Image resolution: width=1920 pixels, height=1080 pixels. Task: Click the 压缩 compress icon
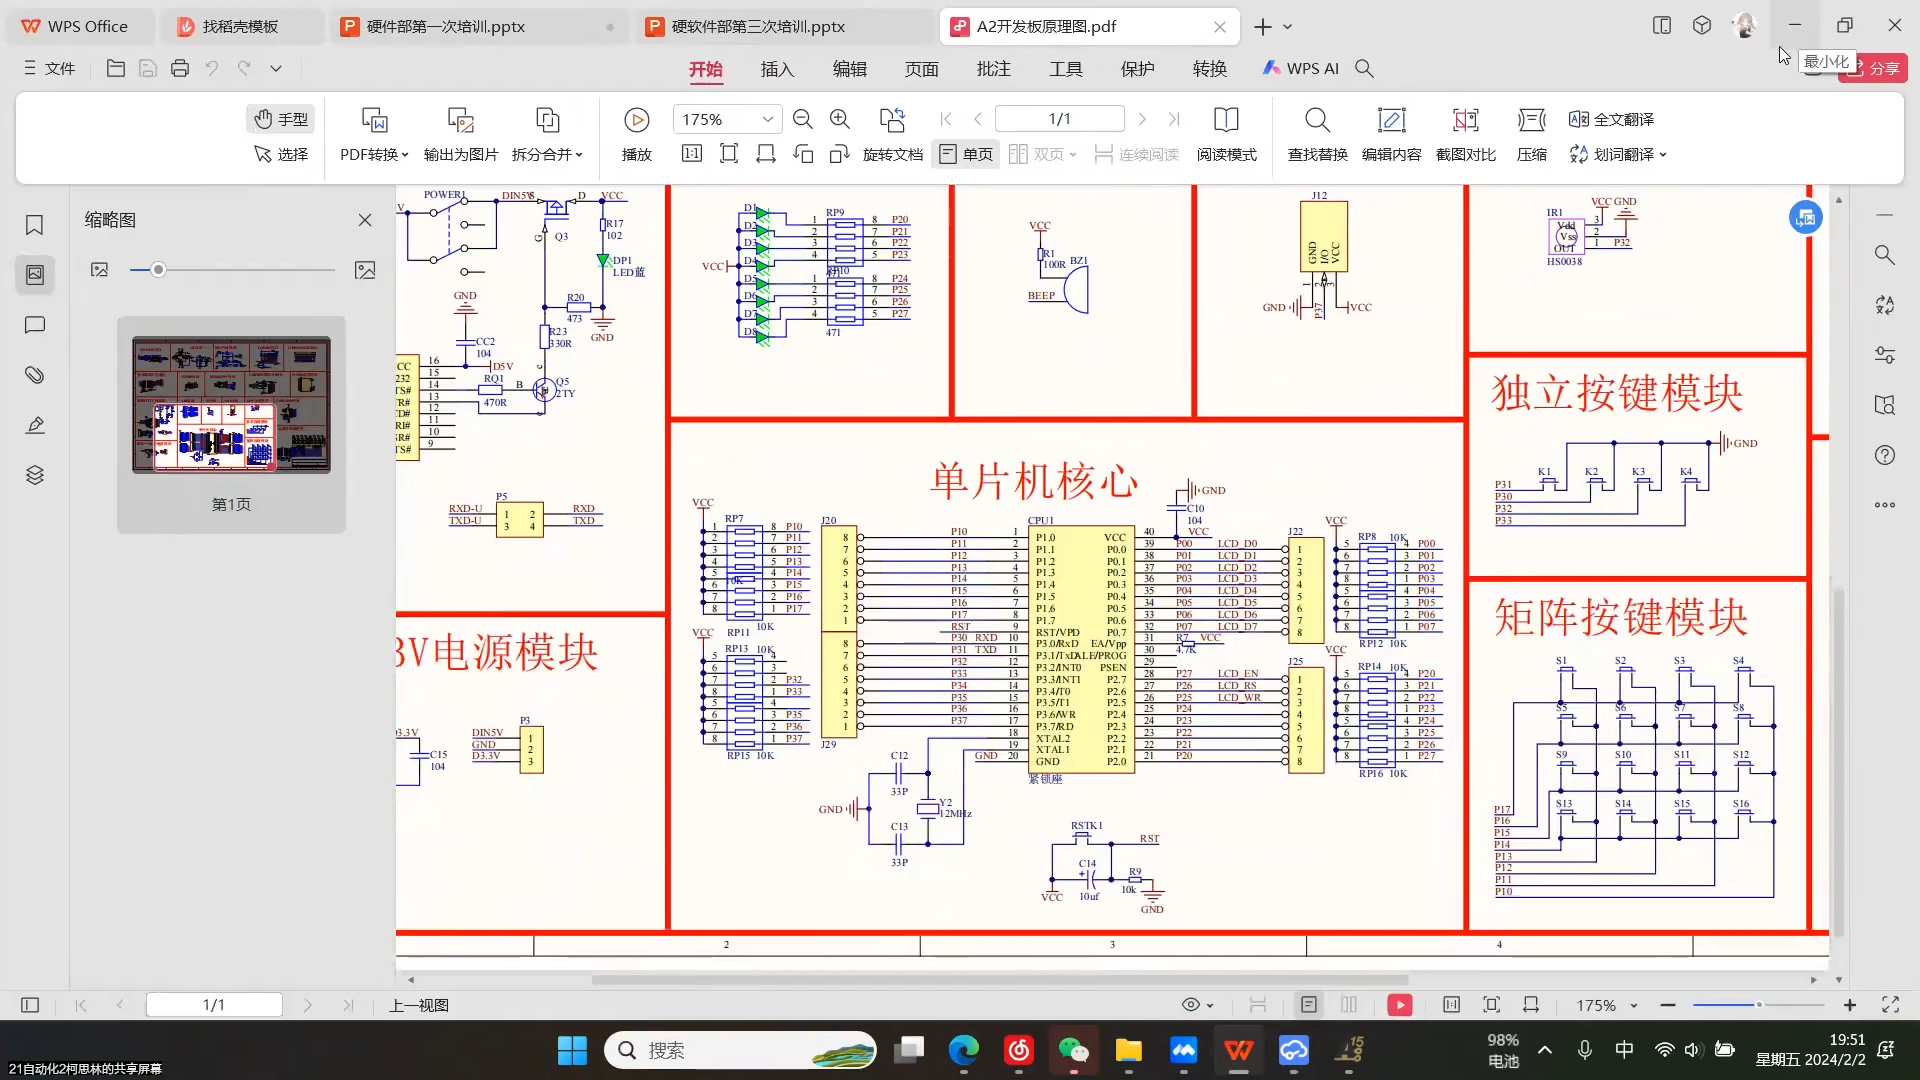click(1531, 135)
